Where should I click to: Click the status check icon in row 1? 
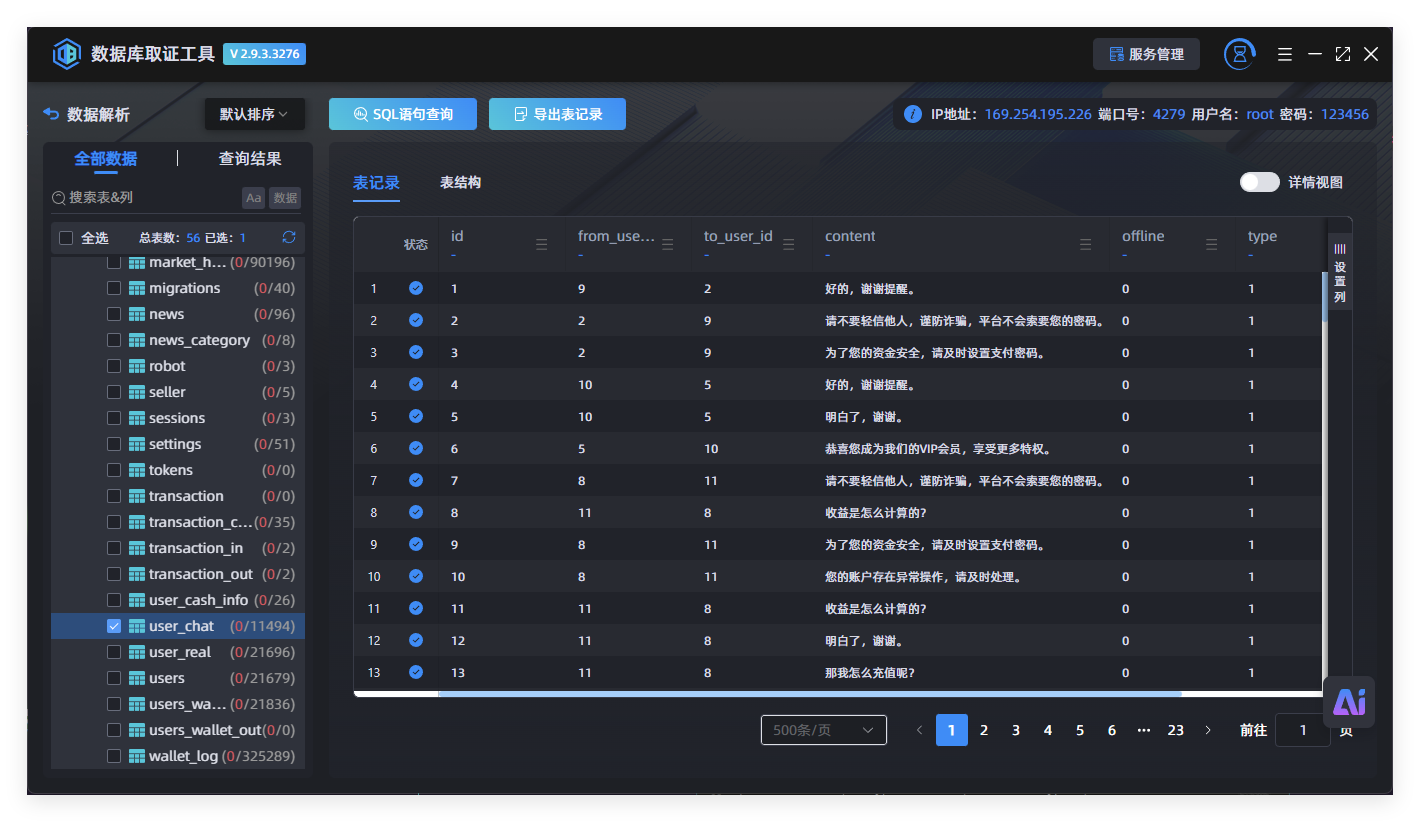pyautogui.click(x=416, y=288)
